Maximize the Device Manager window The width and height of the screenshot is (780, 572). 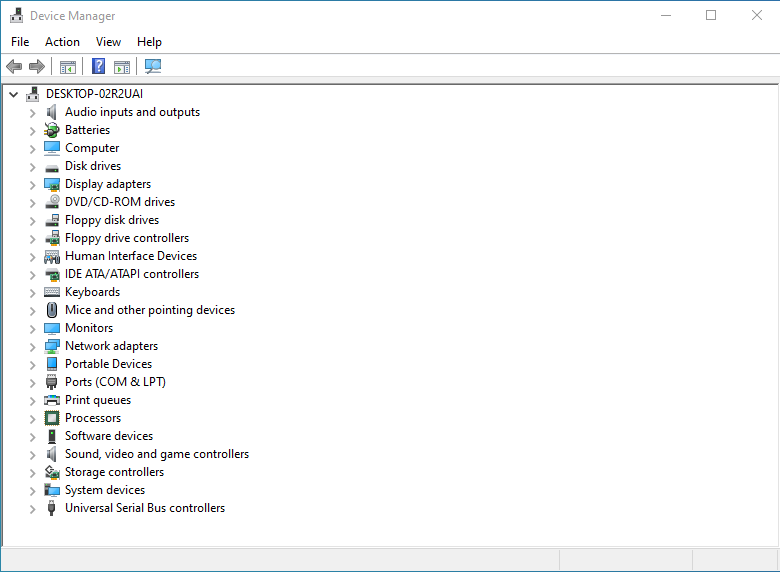click(711, 15)
